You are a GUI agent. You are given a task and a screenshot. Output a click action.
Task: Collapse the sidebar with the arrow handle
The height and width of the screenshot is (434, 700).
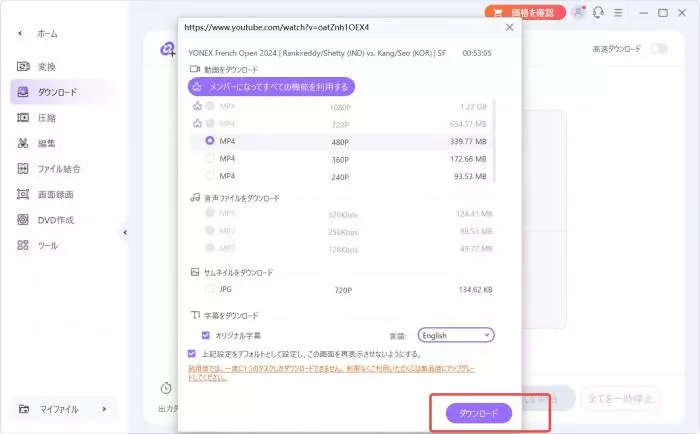[x=125, y=232]
